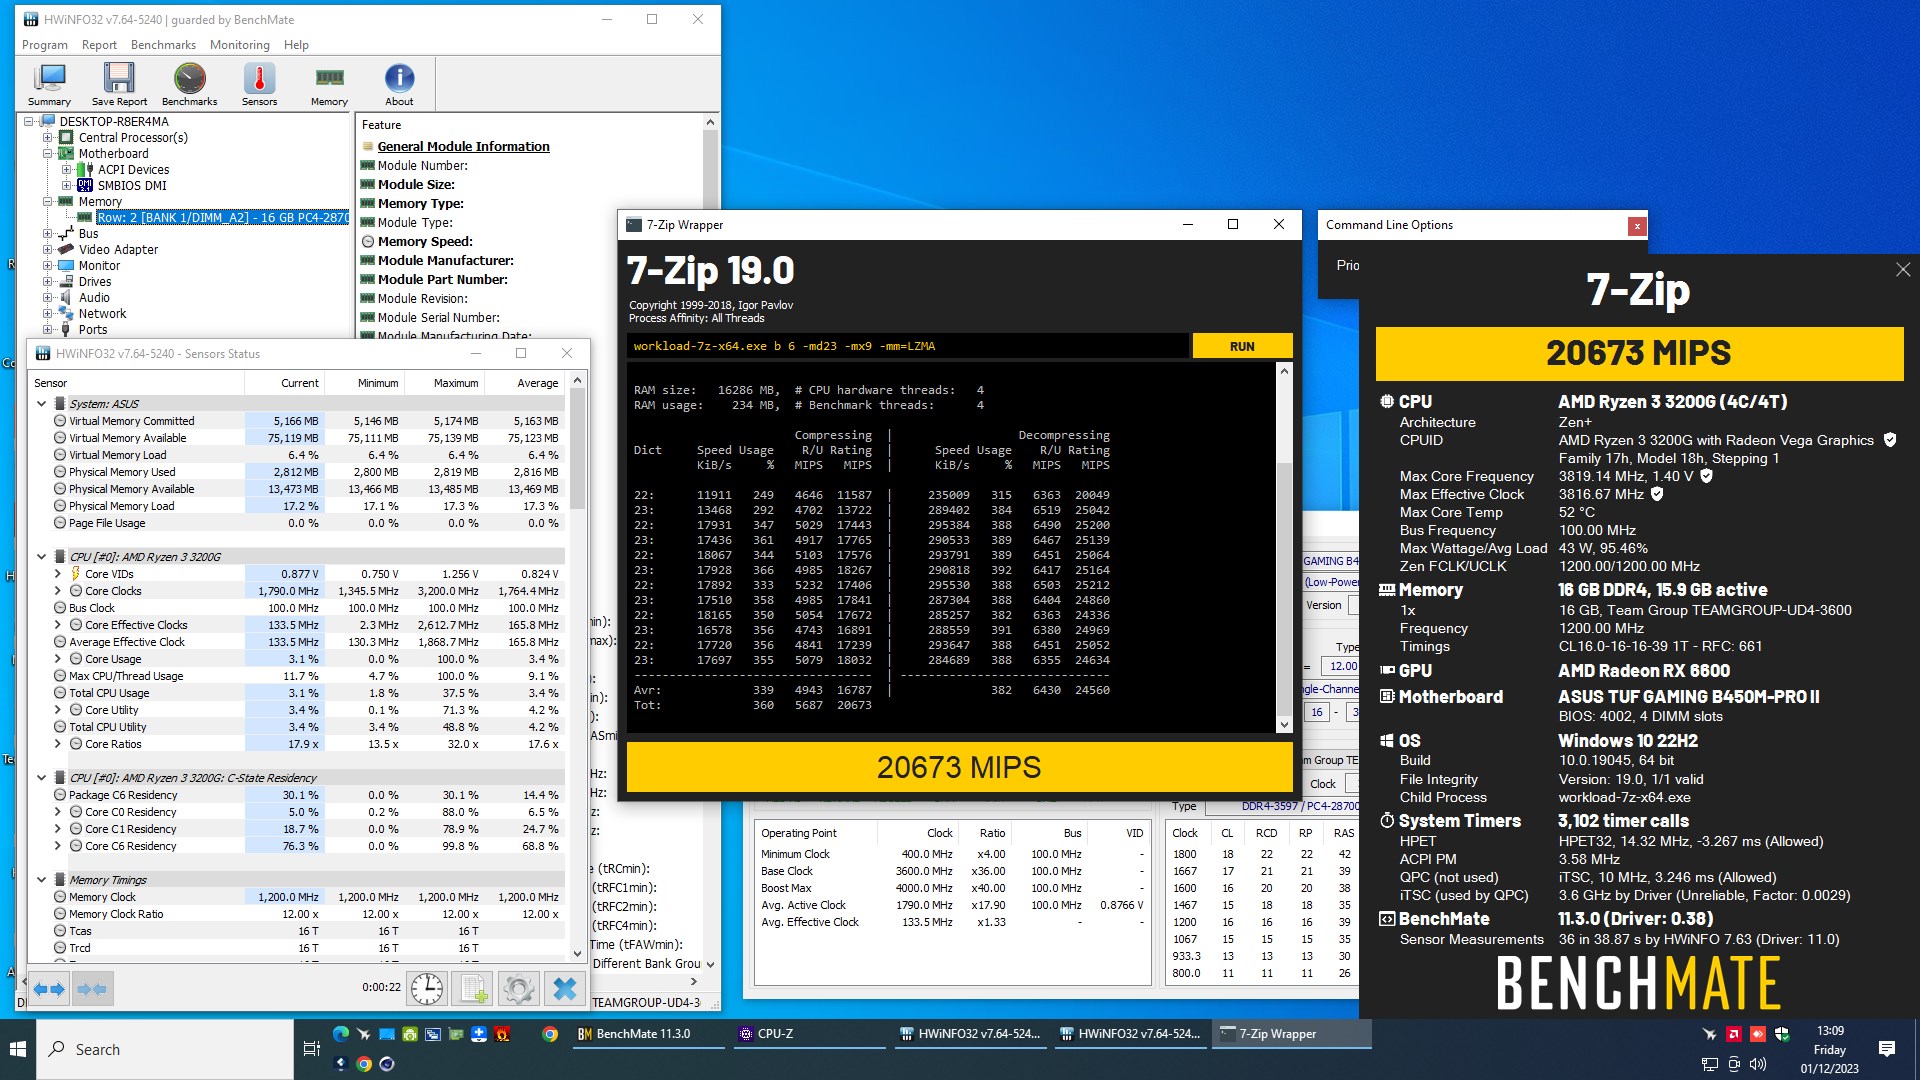Image resolution: width=1920 pixels, height=1080 pixels.
Task: Select SMBIOS DMI tree item
Action: (x=132, y=186)
